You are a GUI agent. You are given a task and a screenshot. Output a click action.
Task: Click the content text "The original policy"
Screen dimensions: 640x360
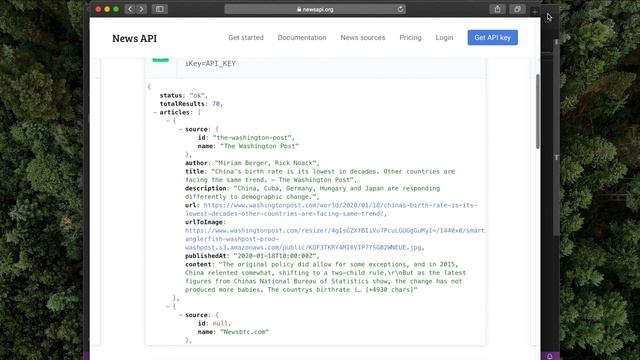(x=325, y=277)
